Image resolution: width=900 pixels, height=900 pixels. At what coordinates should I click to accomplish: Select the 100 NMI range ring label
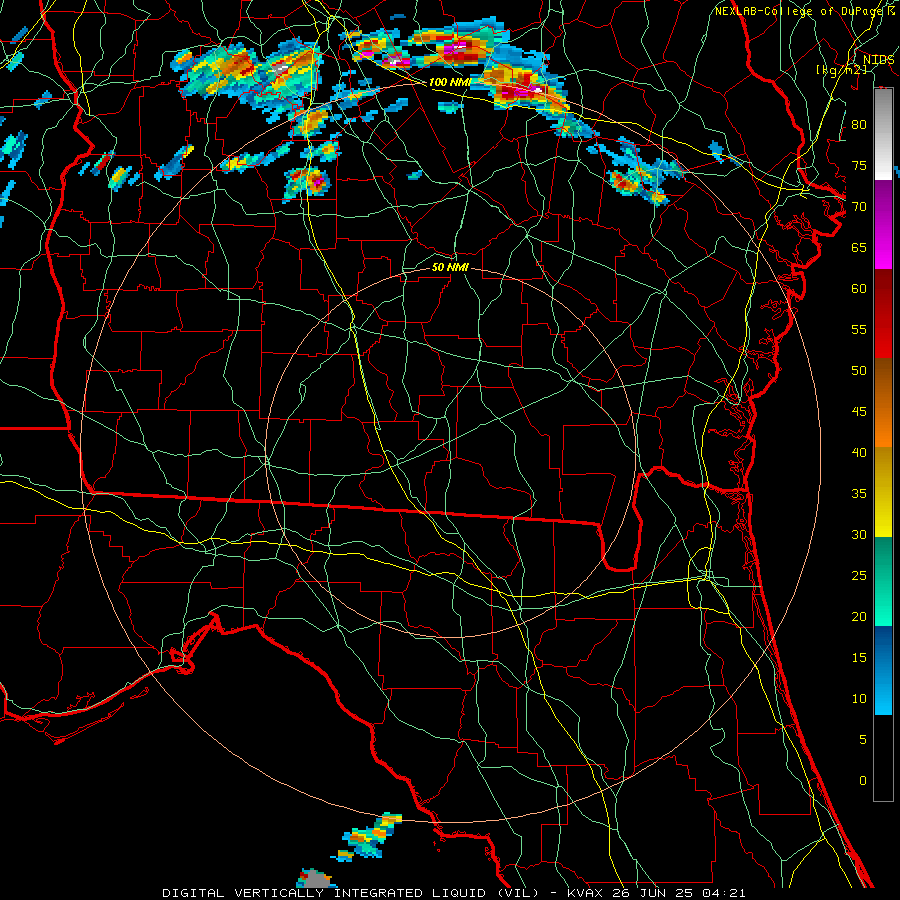(449, 83)
